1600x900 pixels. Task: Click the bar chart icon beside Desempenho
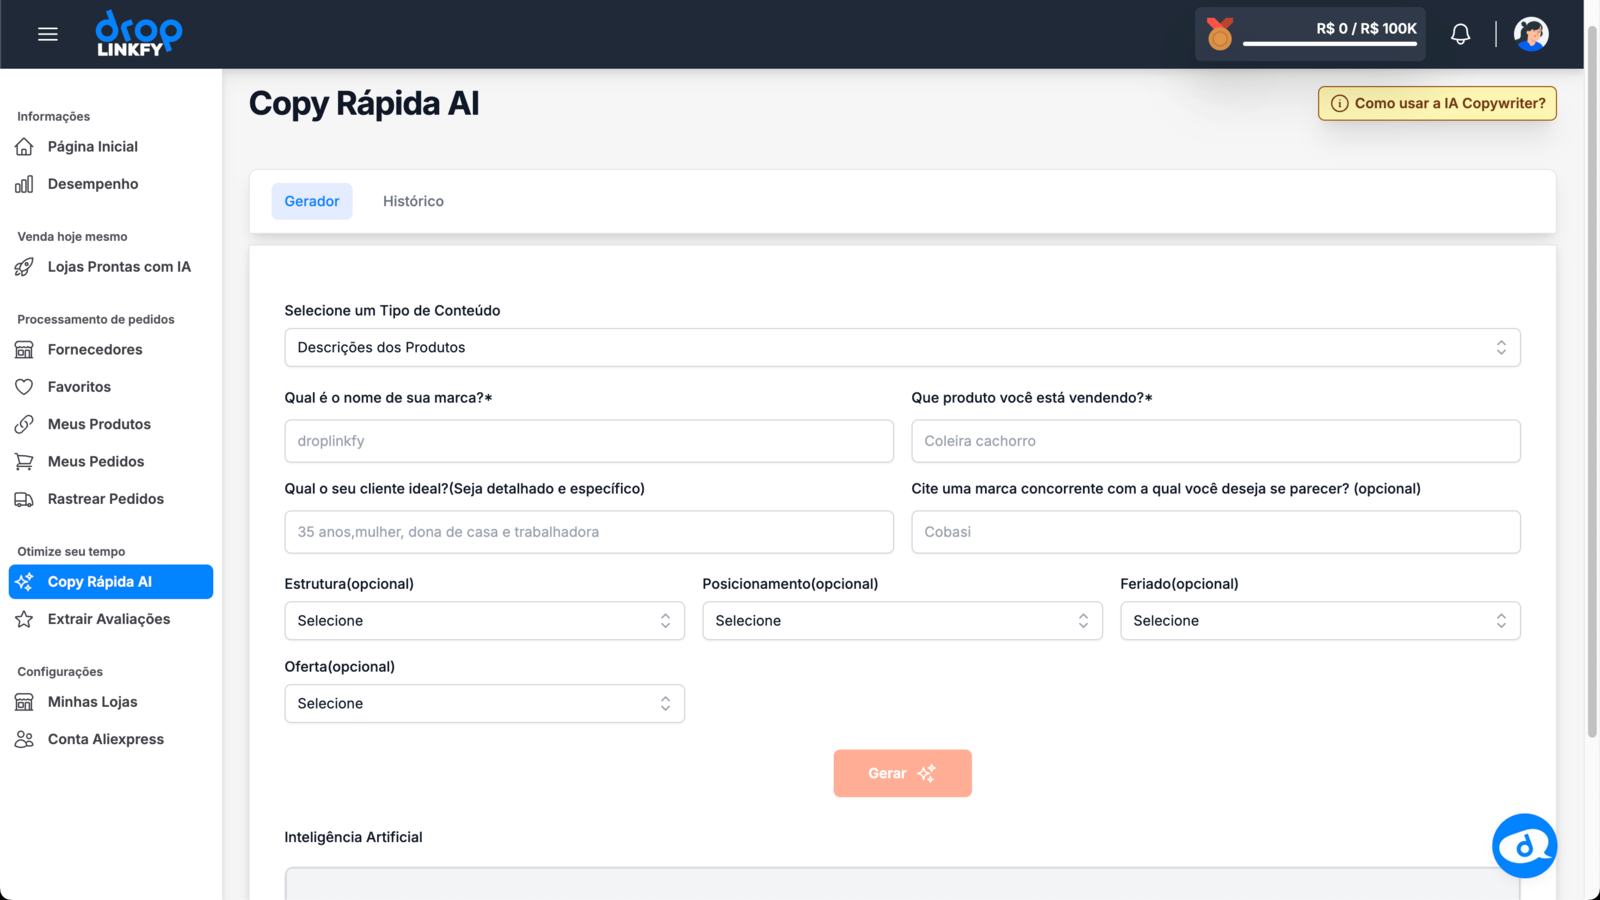point(24,184)
